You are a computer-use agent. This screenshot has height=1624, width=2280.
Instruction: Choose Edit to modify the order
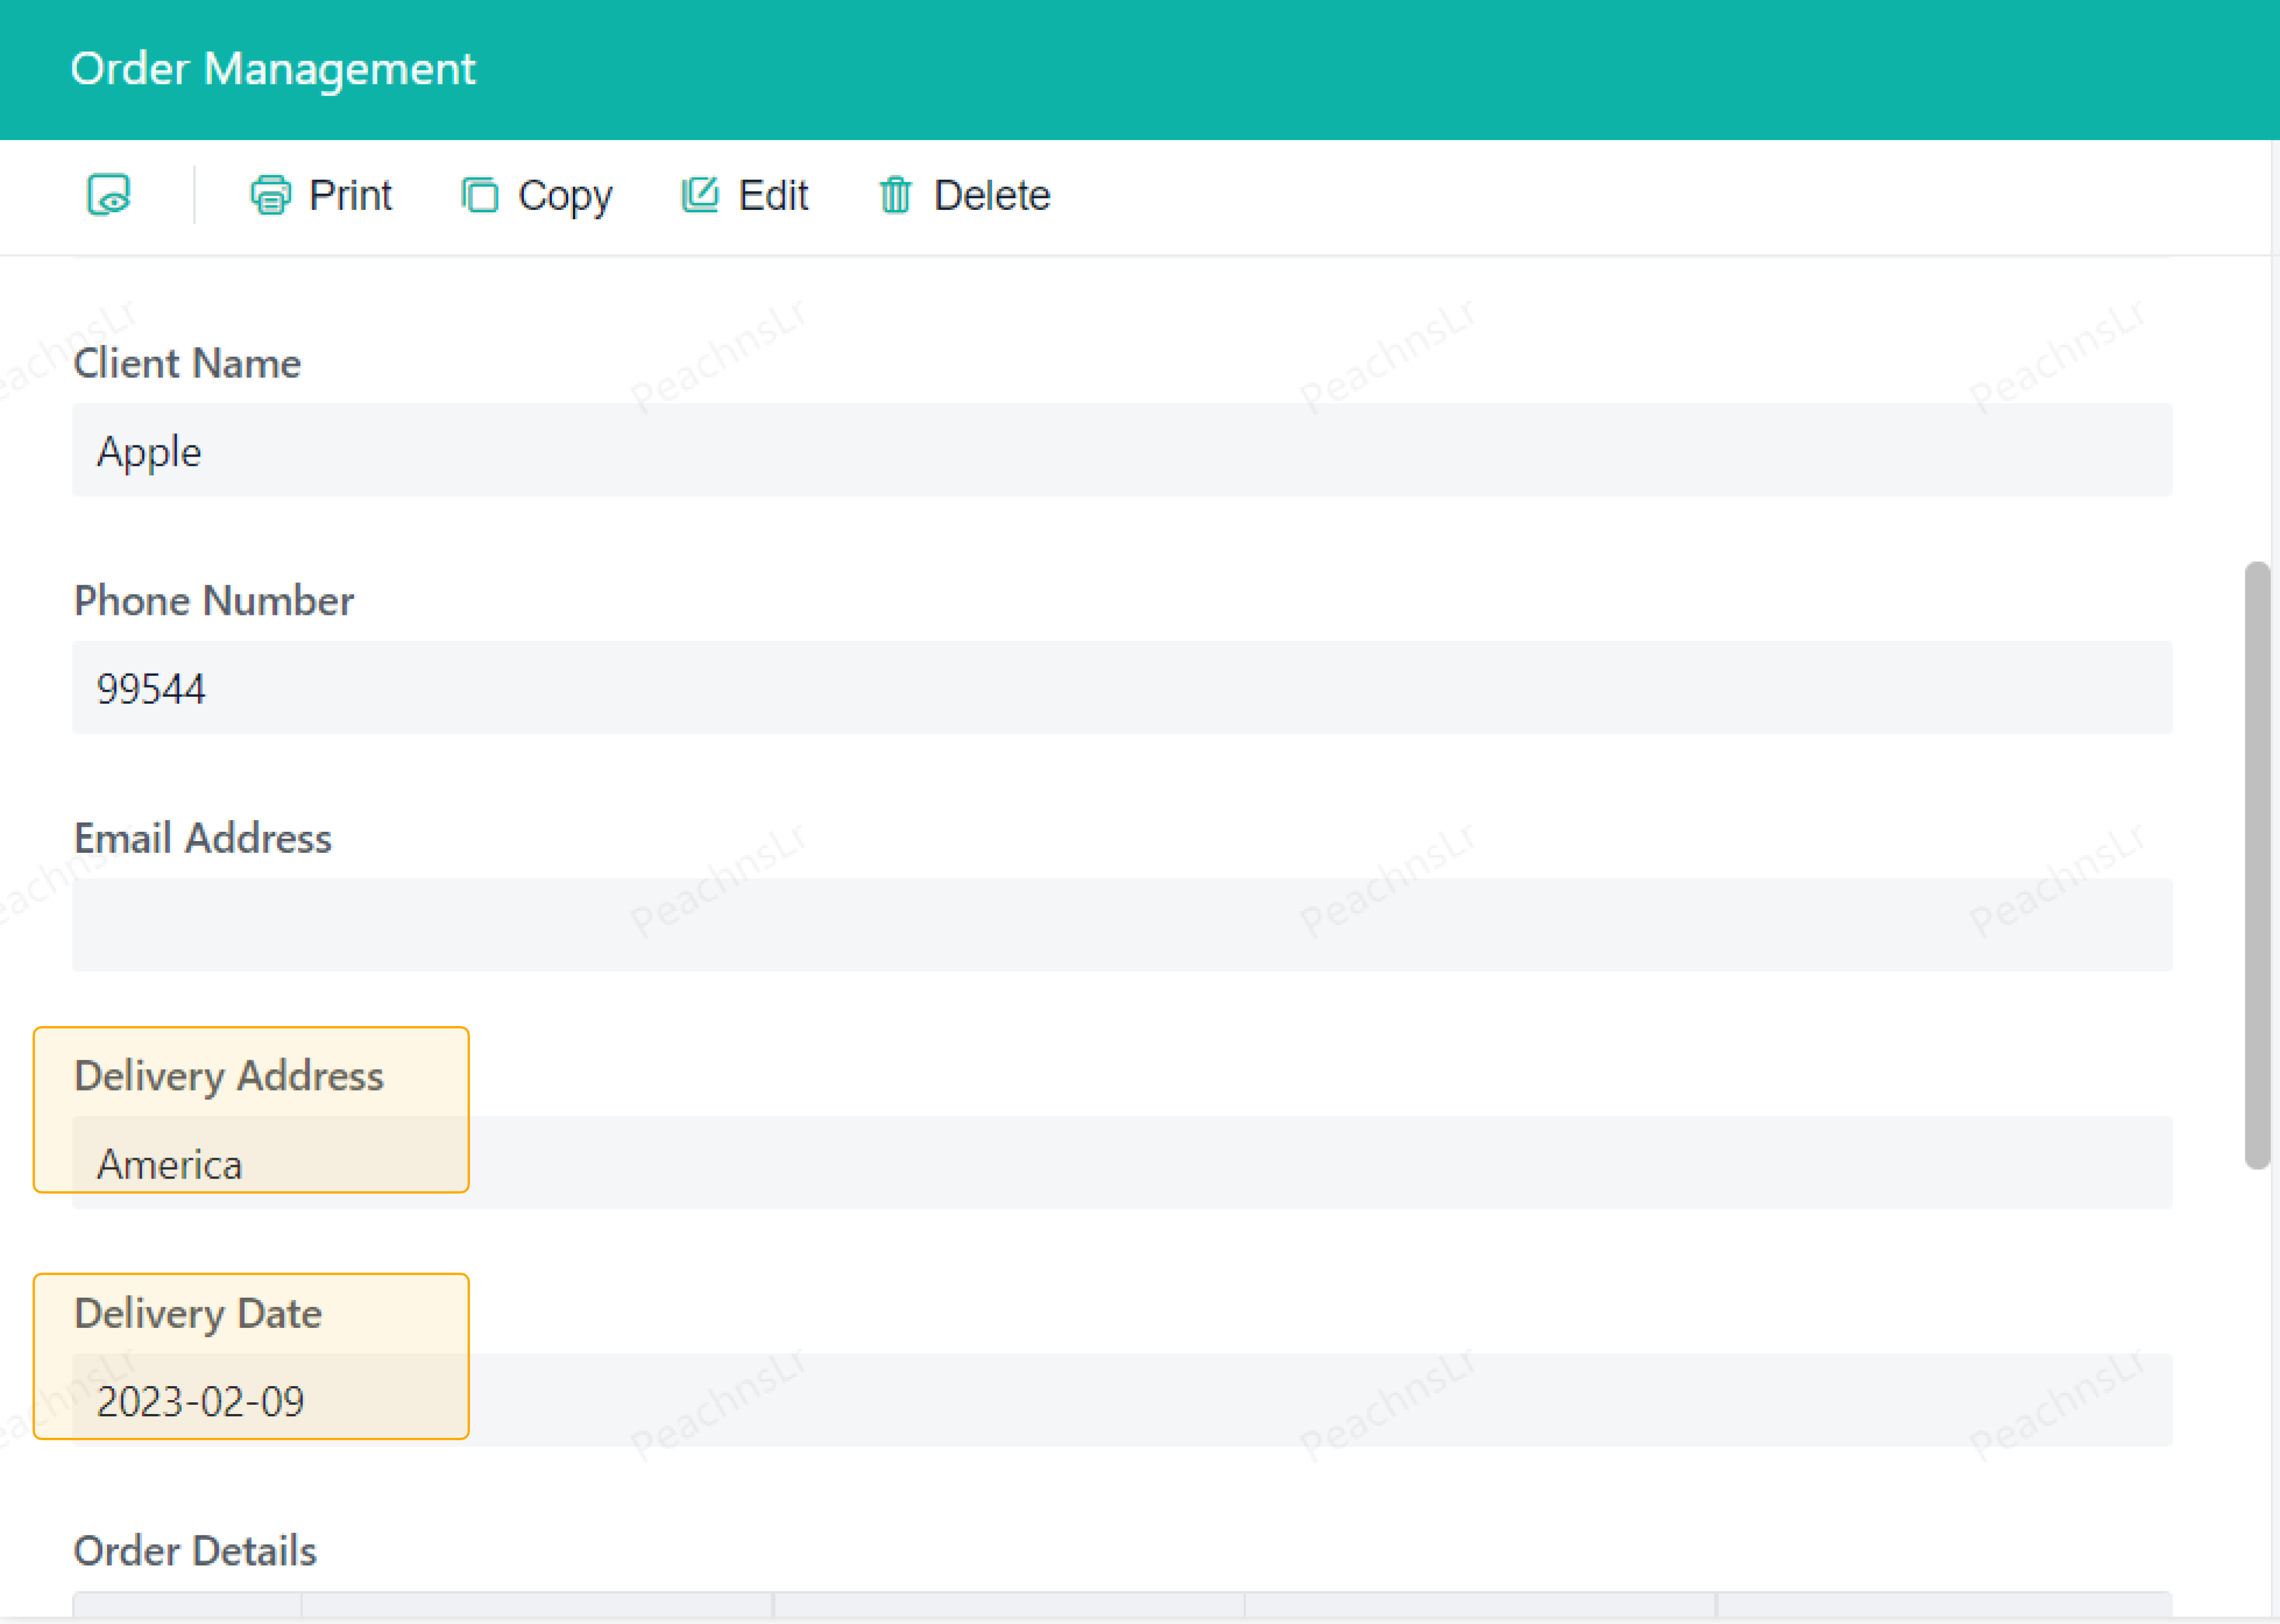tap(772, 195)
